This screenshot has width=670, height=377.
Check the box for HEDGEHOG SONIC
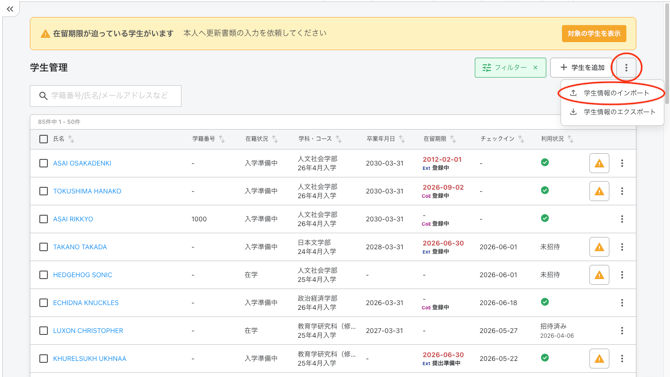point(43,275)
